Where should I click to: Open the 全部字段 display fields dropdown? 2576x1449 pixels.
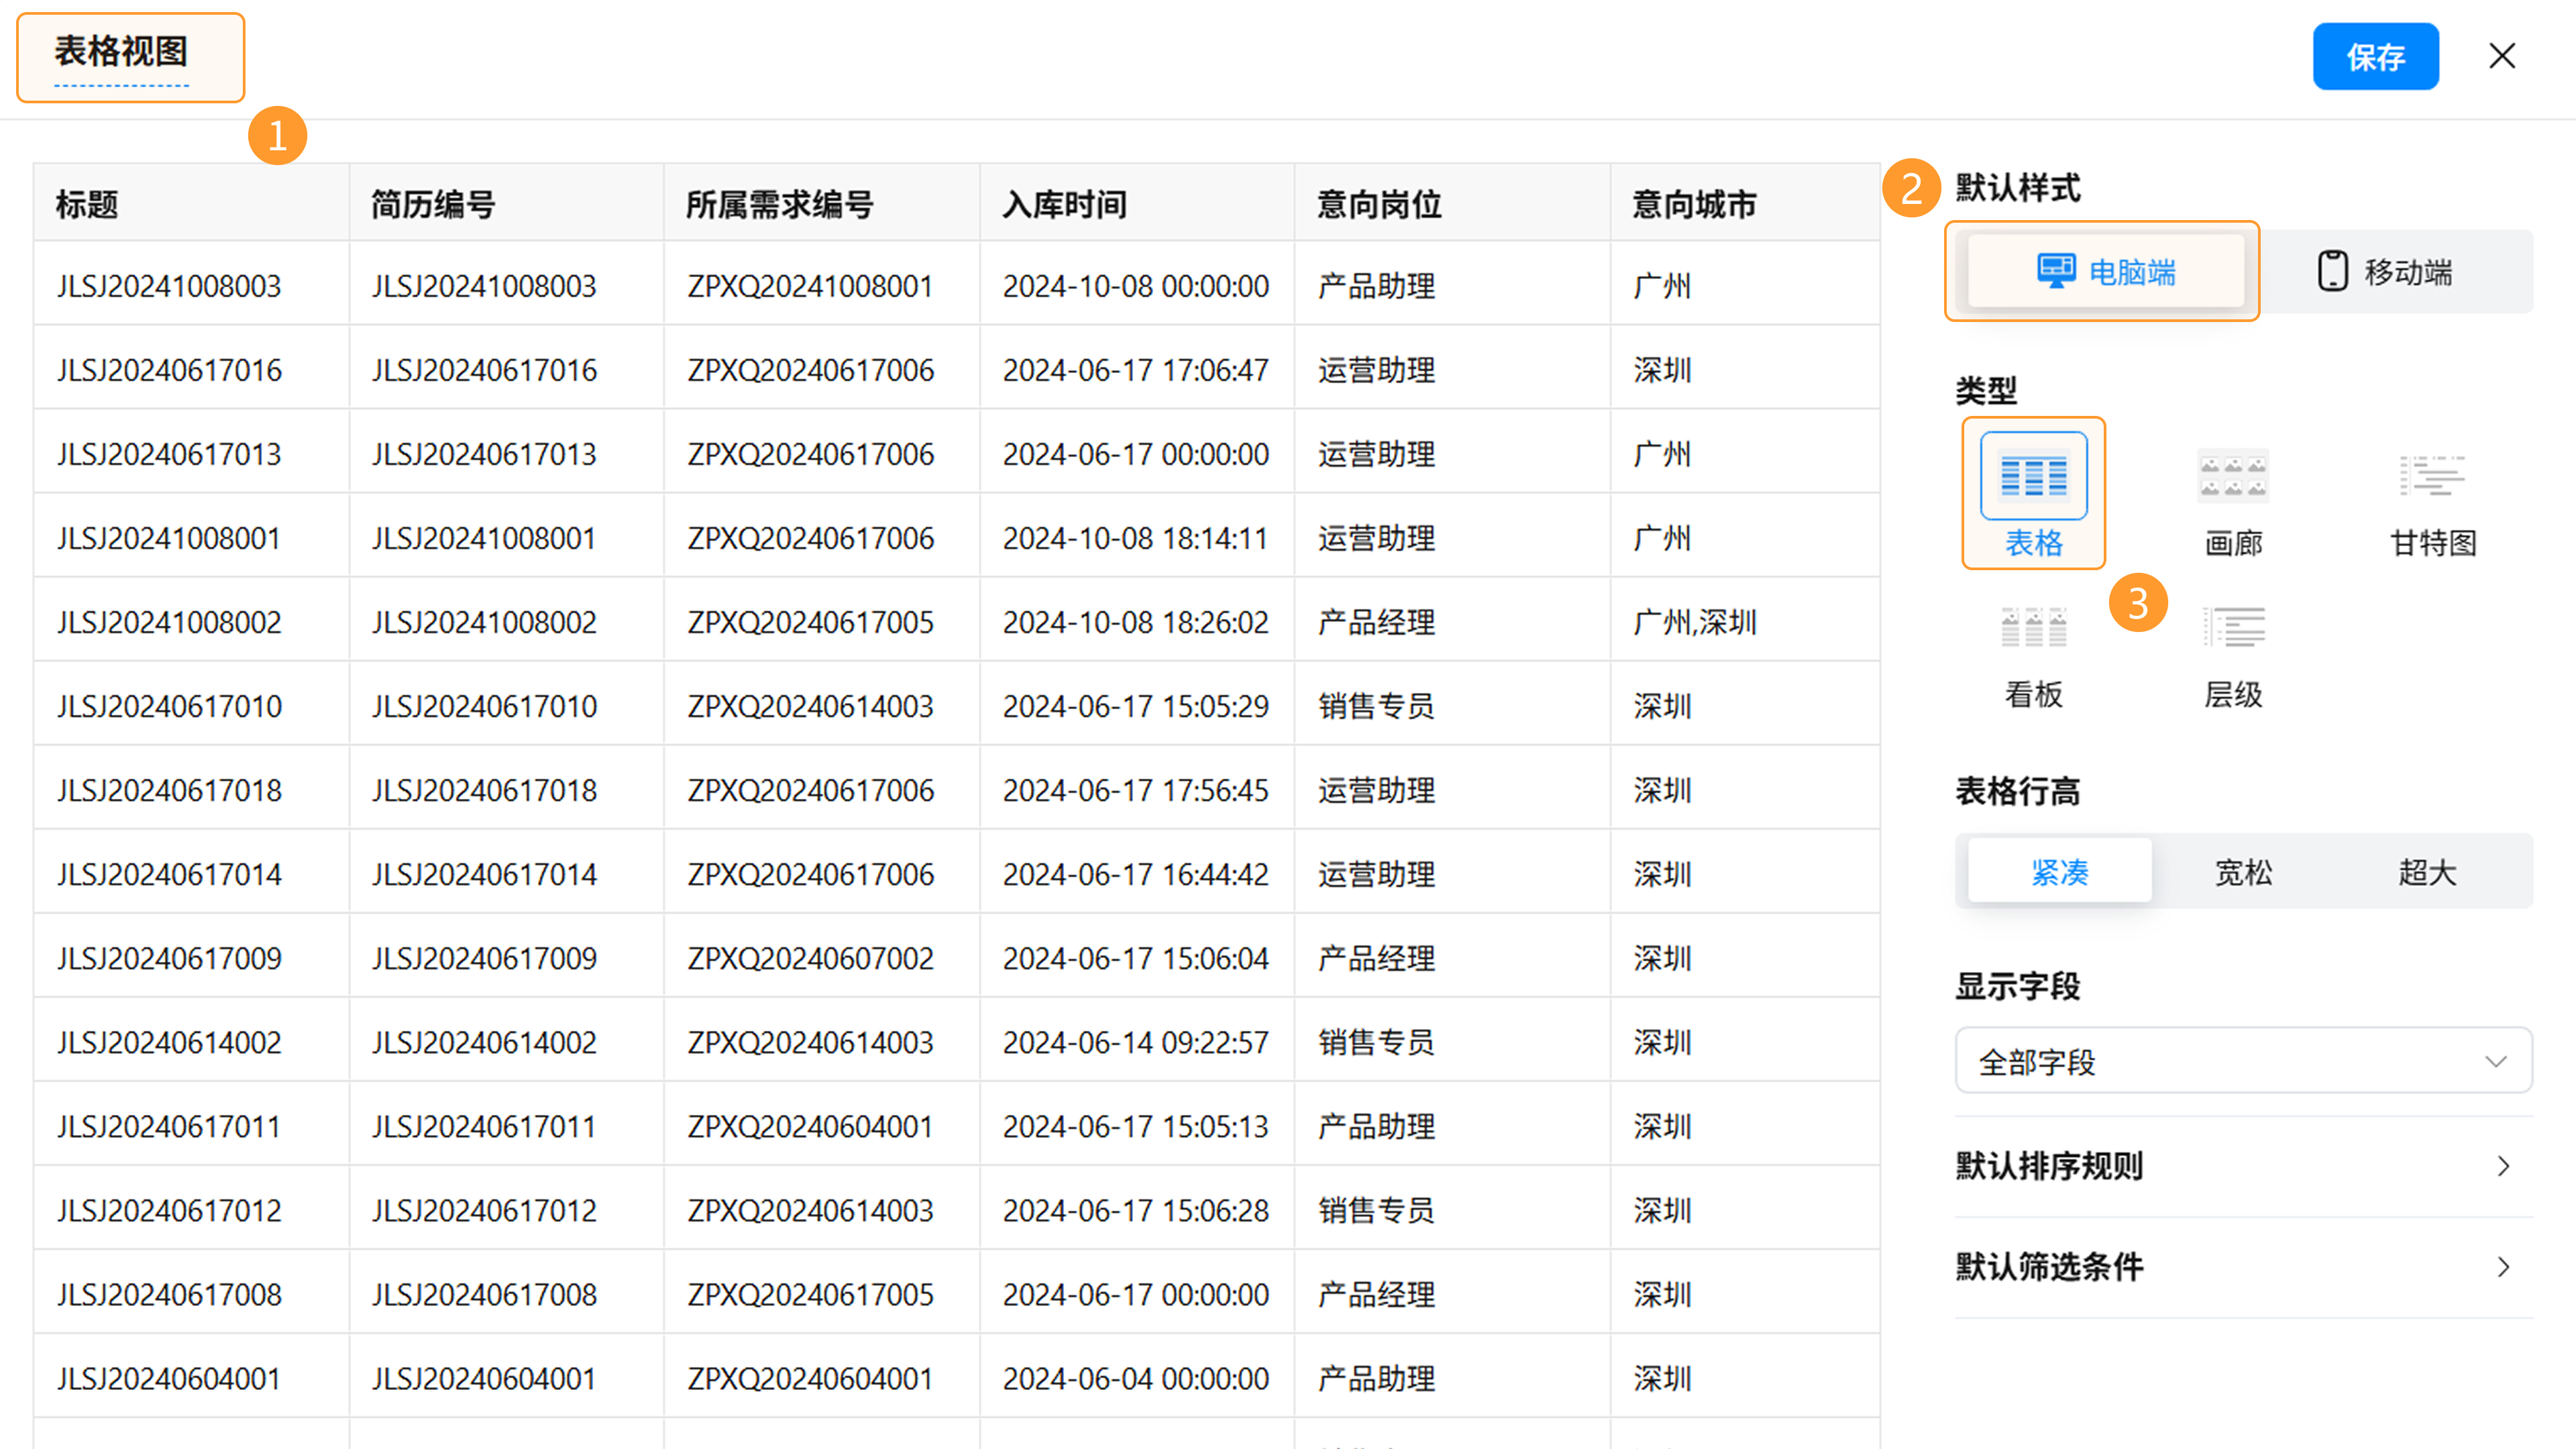pos(2243,1061)
